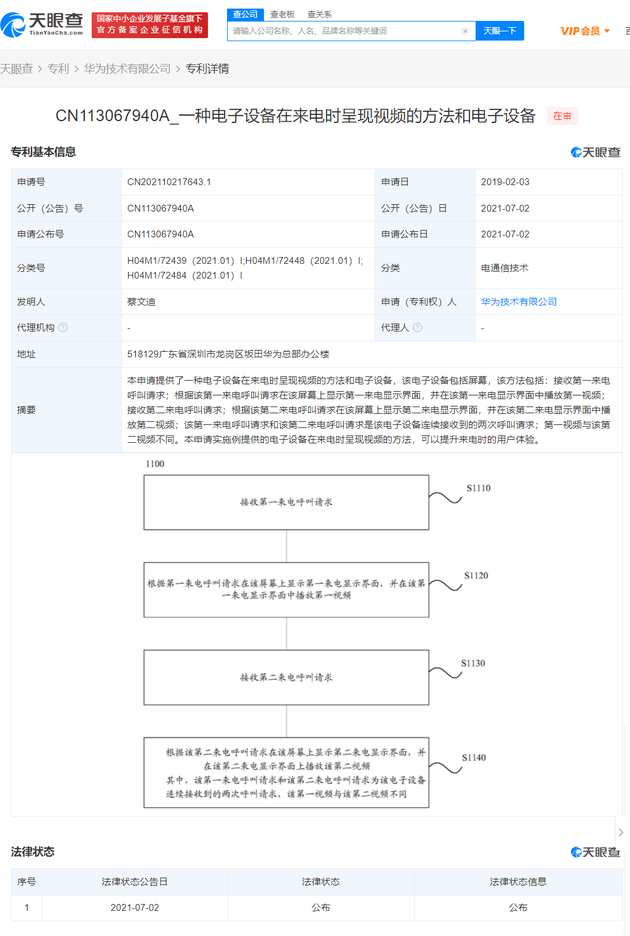Image resolution: width=630 pixels, height=936 pixels.
Task: Clear the search box with x icon
Action: 465,31
